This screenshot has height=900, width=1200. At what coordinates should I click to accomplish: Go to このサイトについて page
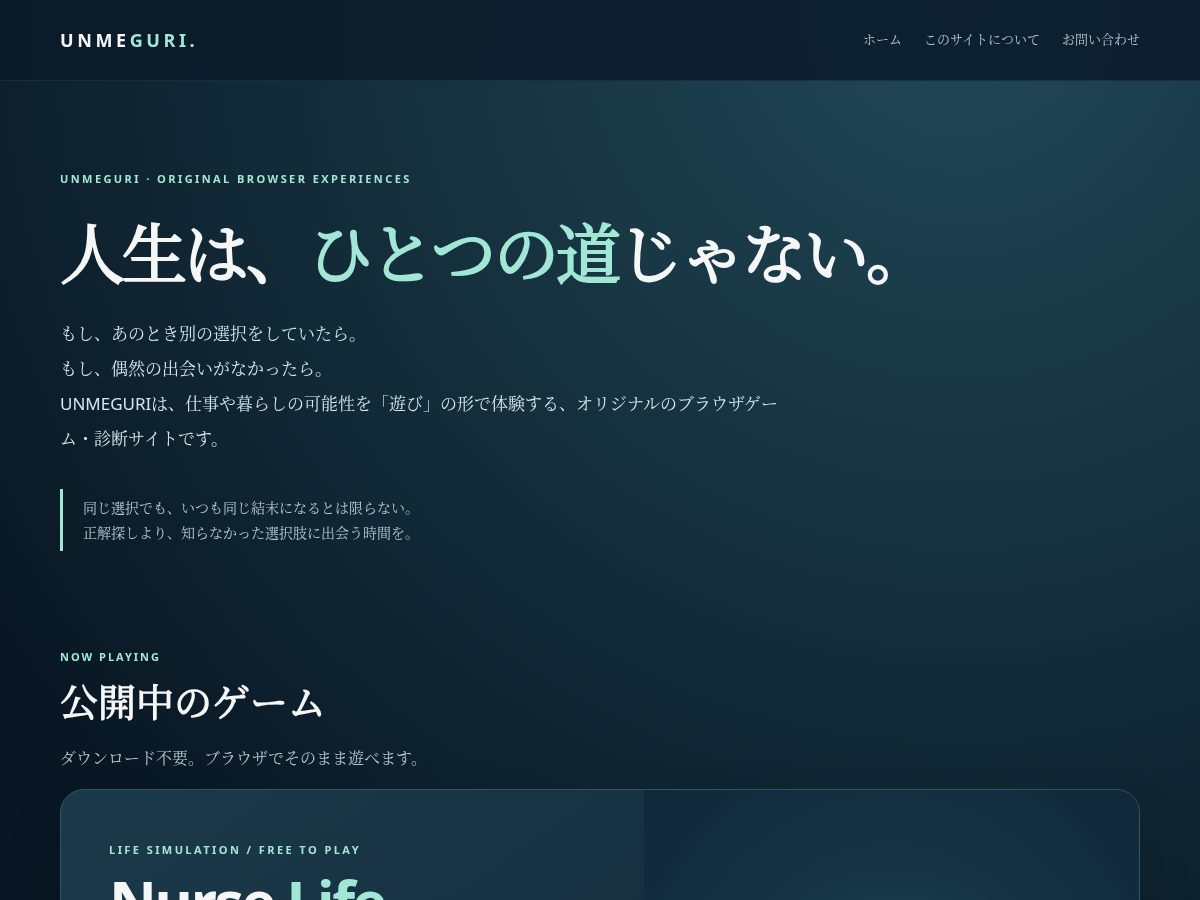point(981,40)
